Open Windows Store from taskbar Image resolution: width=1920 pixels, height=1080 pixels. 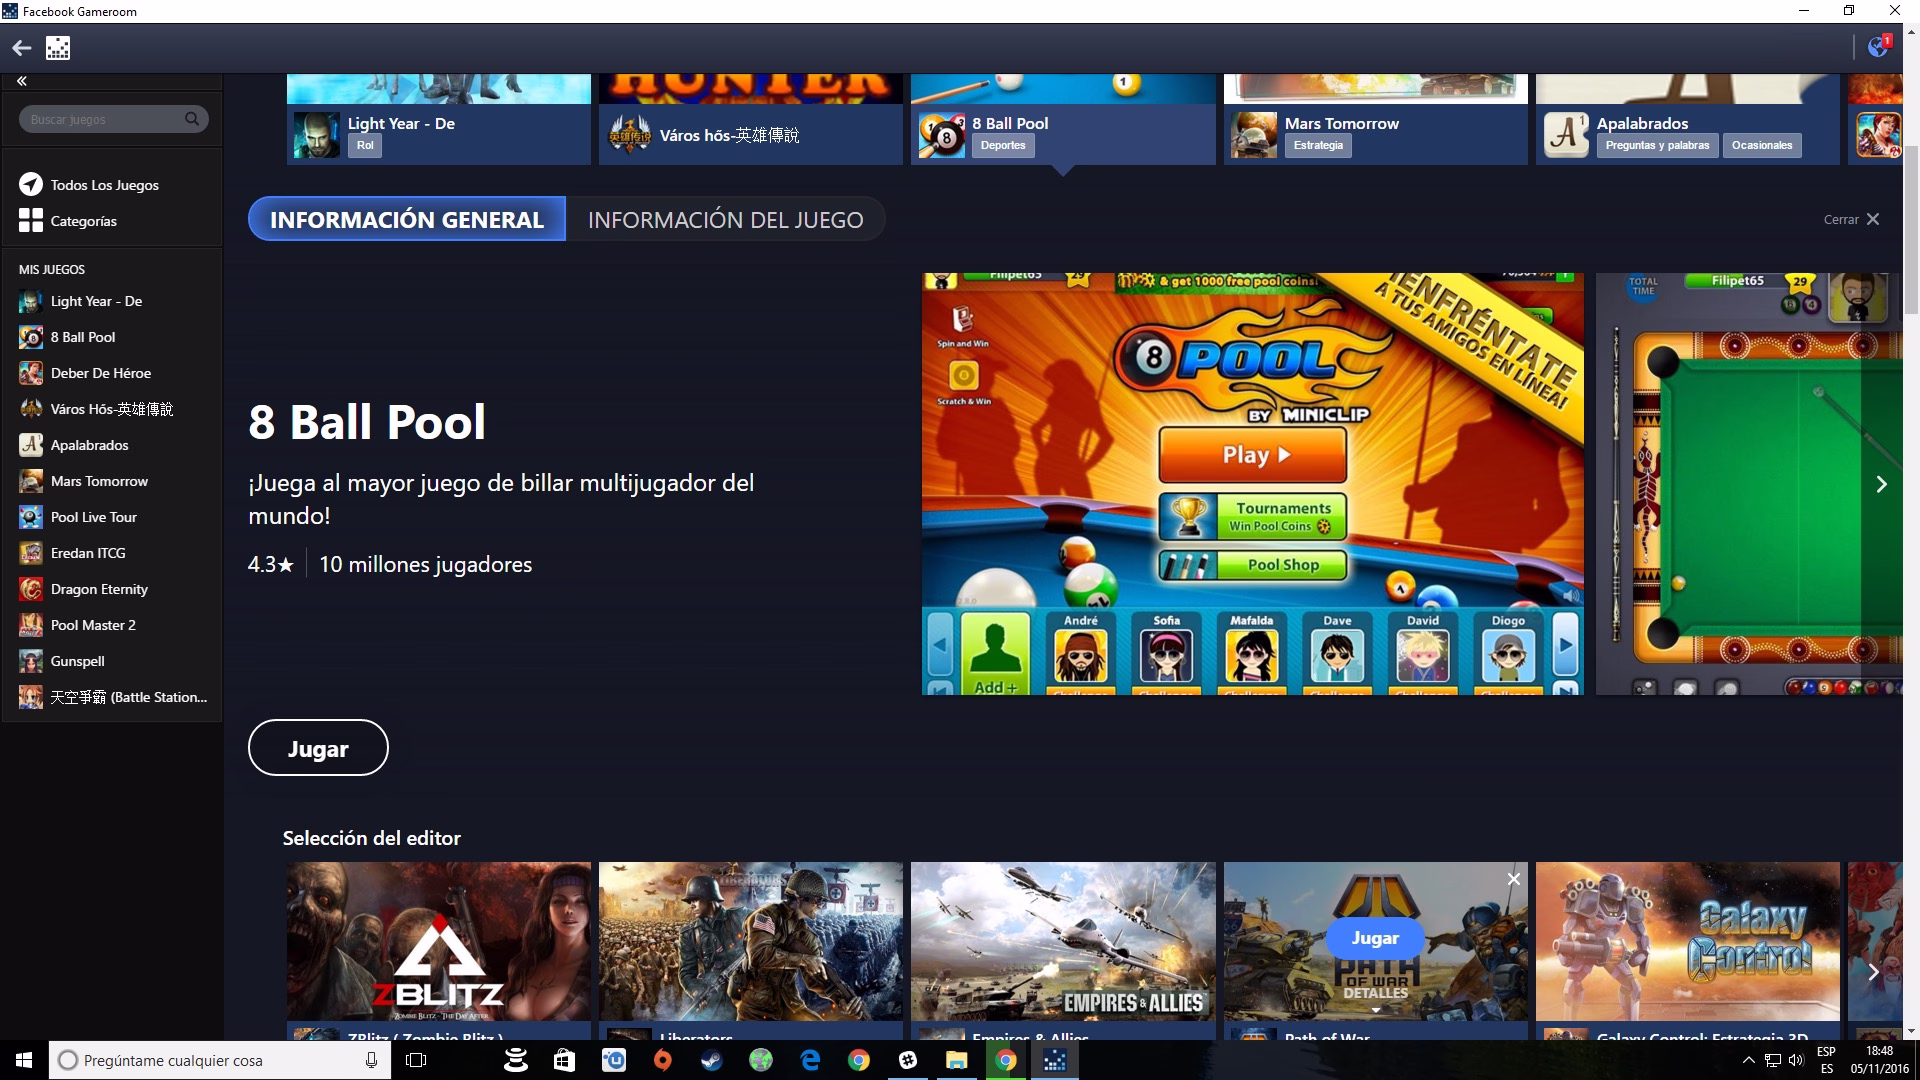click(564, 1060)
